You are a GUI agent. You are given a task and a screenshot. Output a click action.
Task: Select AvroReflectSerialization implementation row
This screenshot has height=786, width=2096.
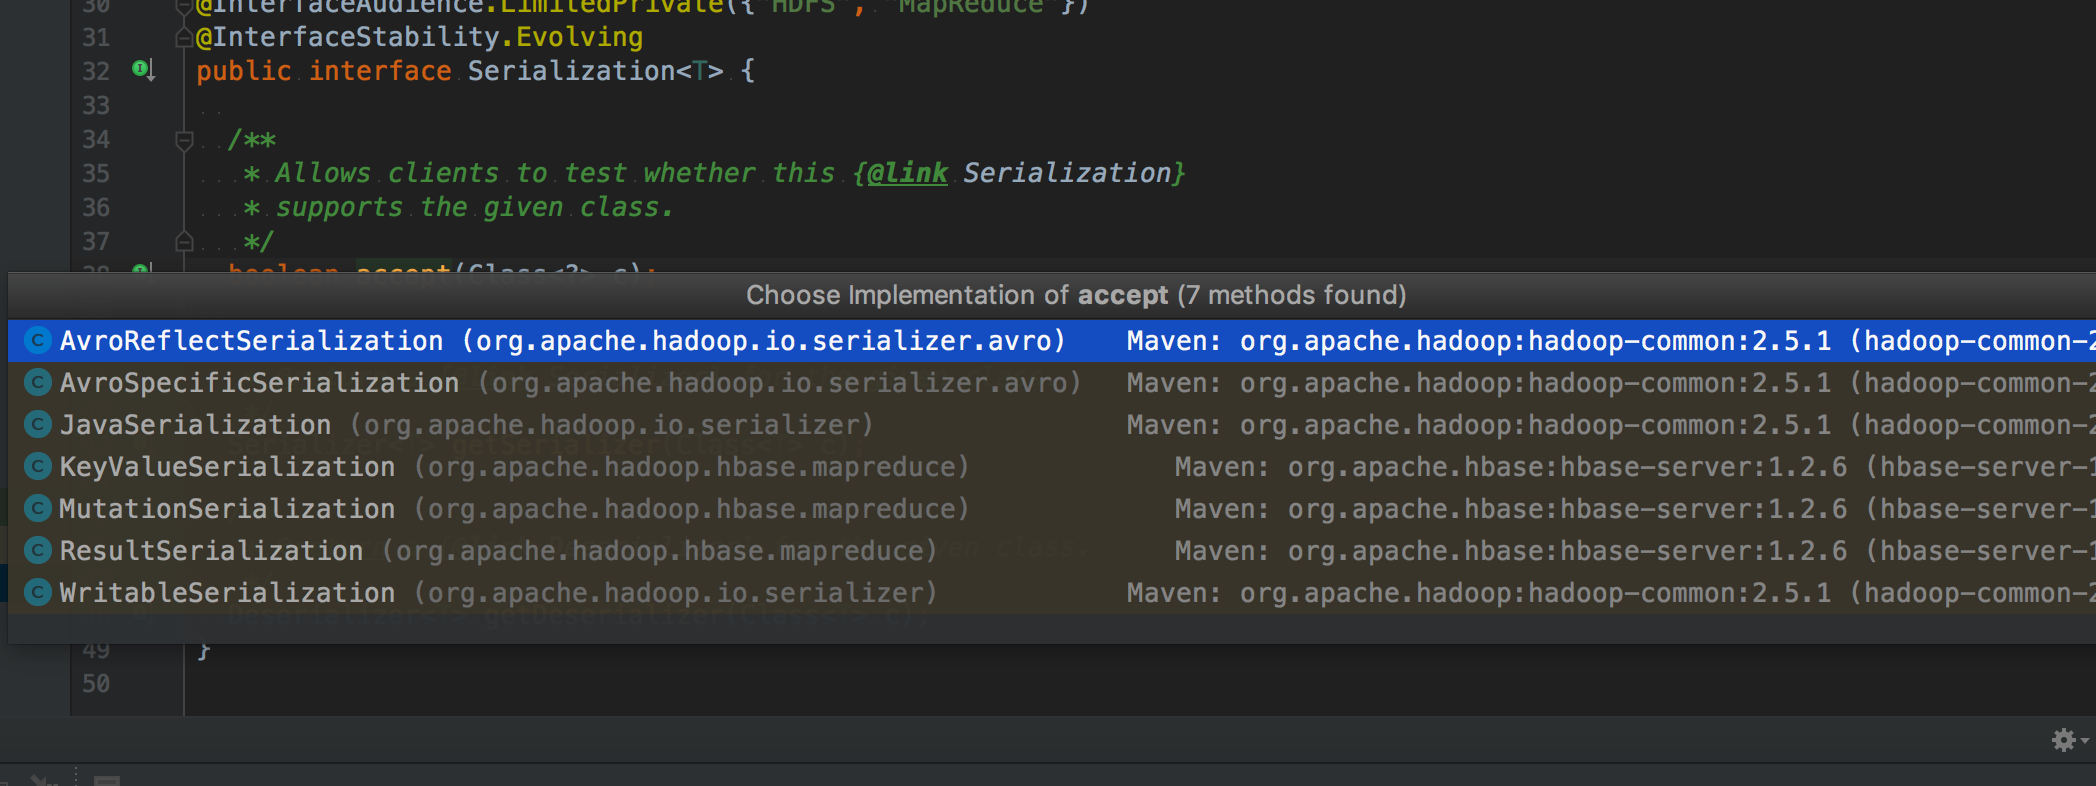coord(1052,341)
